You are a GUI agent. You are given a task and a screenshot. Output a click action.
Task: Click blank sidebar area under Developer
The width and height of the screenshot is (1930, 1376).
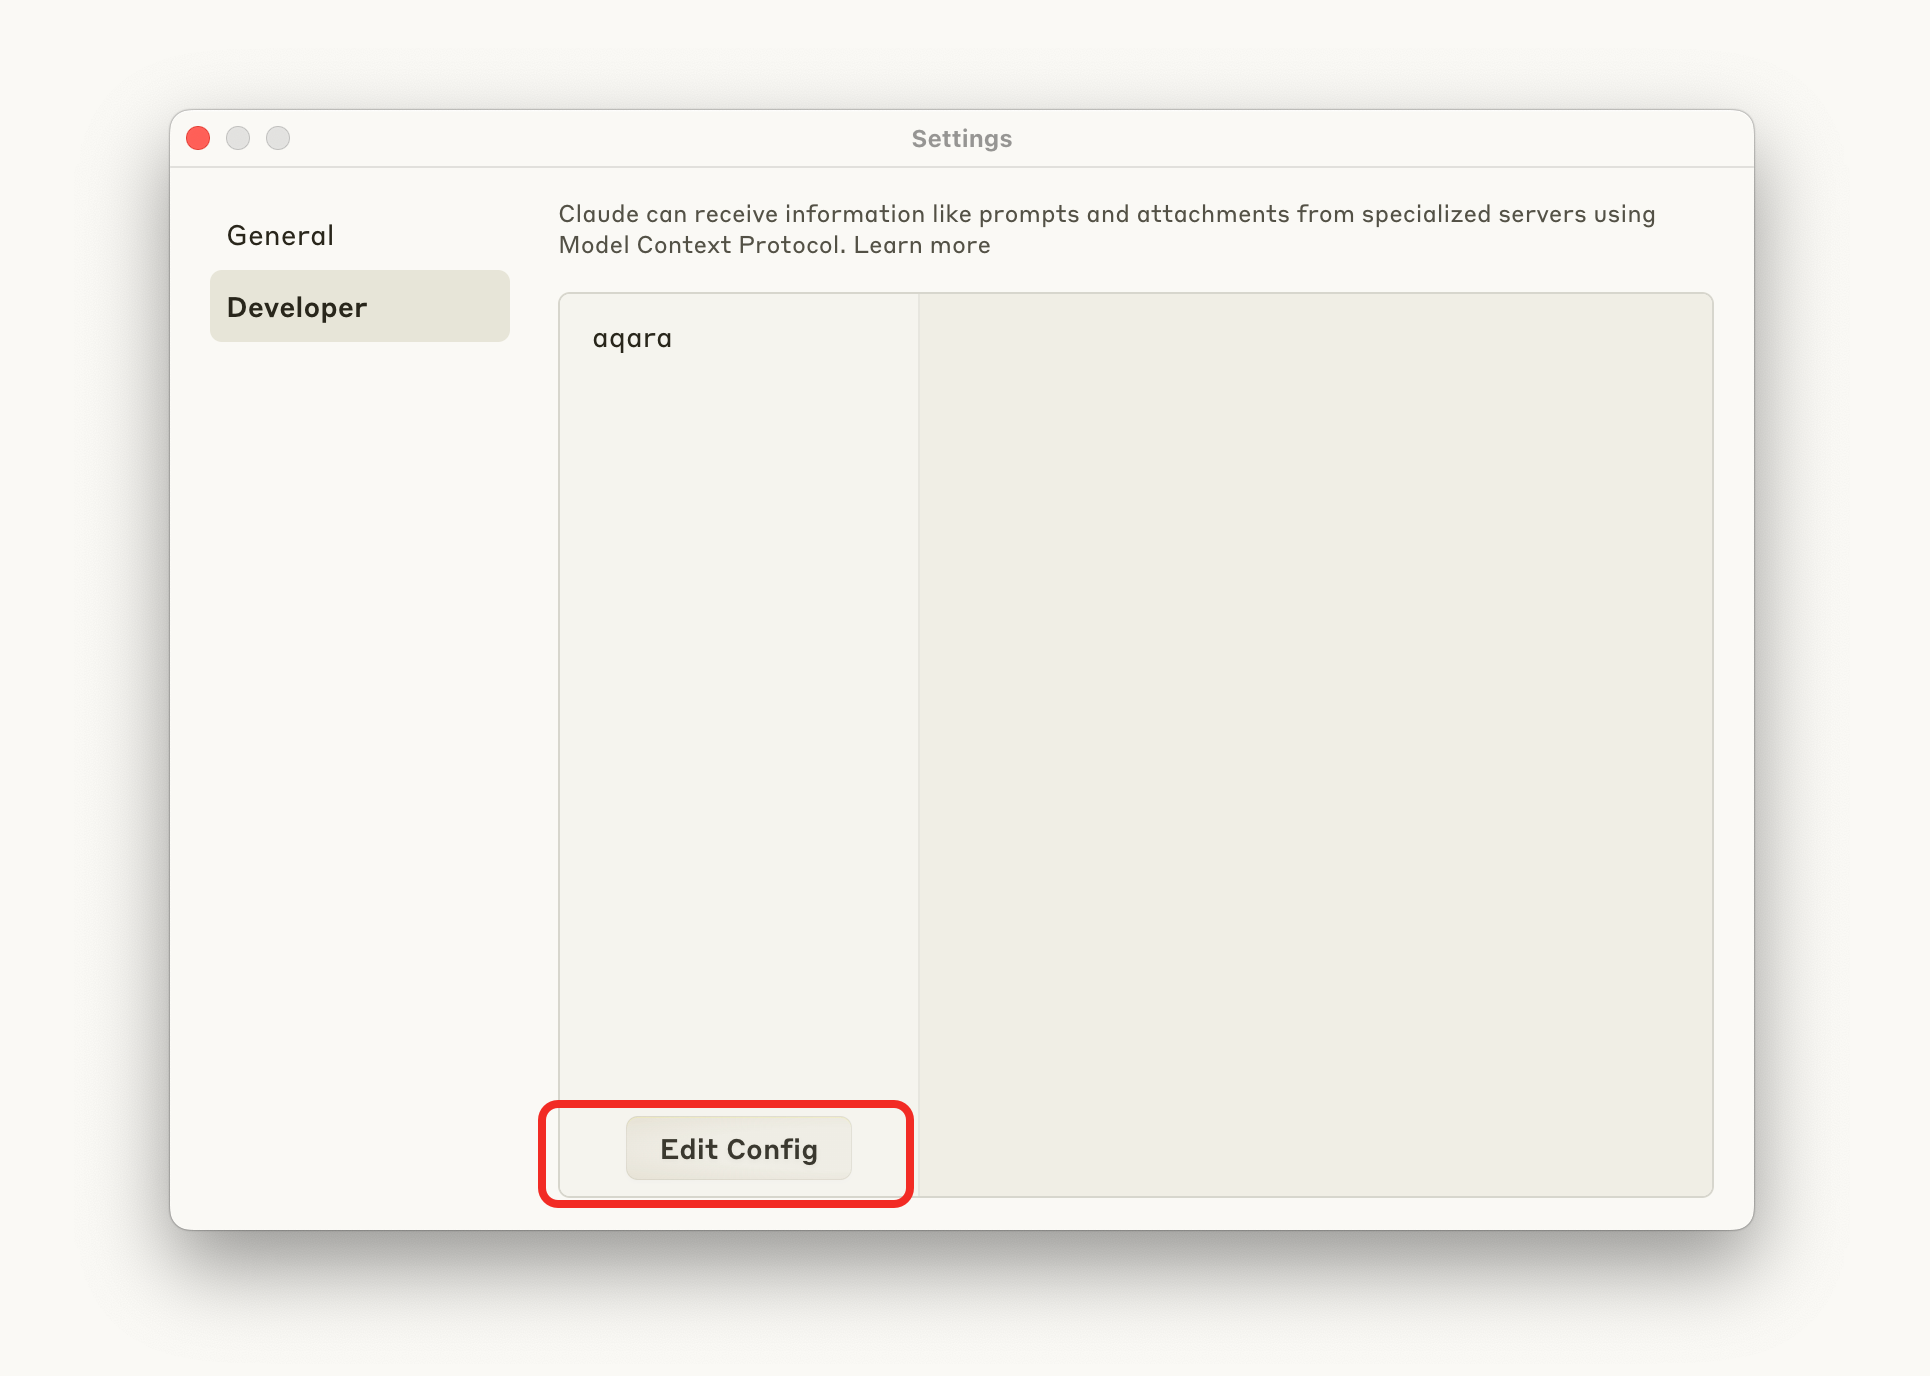coord(359,700)
